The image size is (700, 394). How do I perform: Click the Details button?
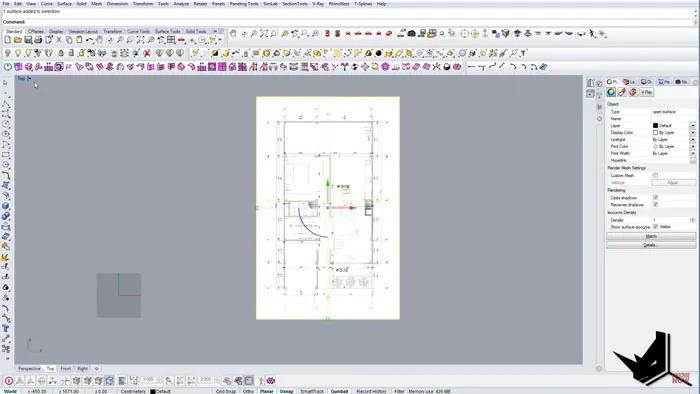[x=651, y=245]
